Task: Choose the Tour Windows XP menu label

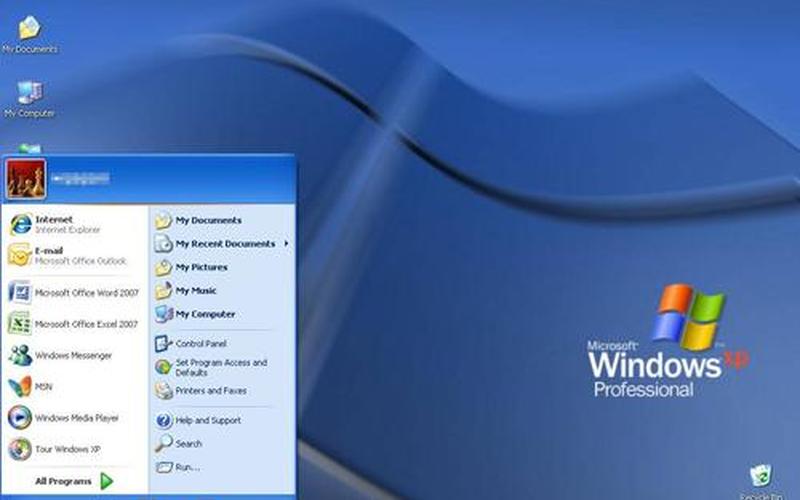Action: 67,449
